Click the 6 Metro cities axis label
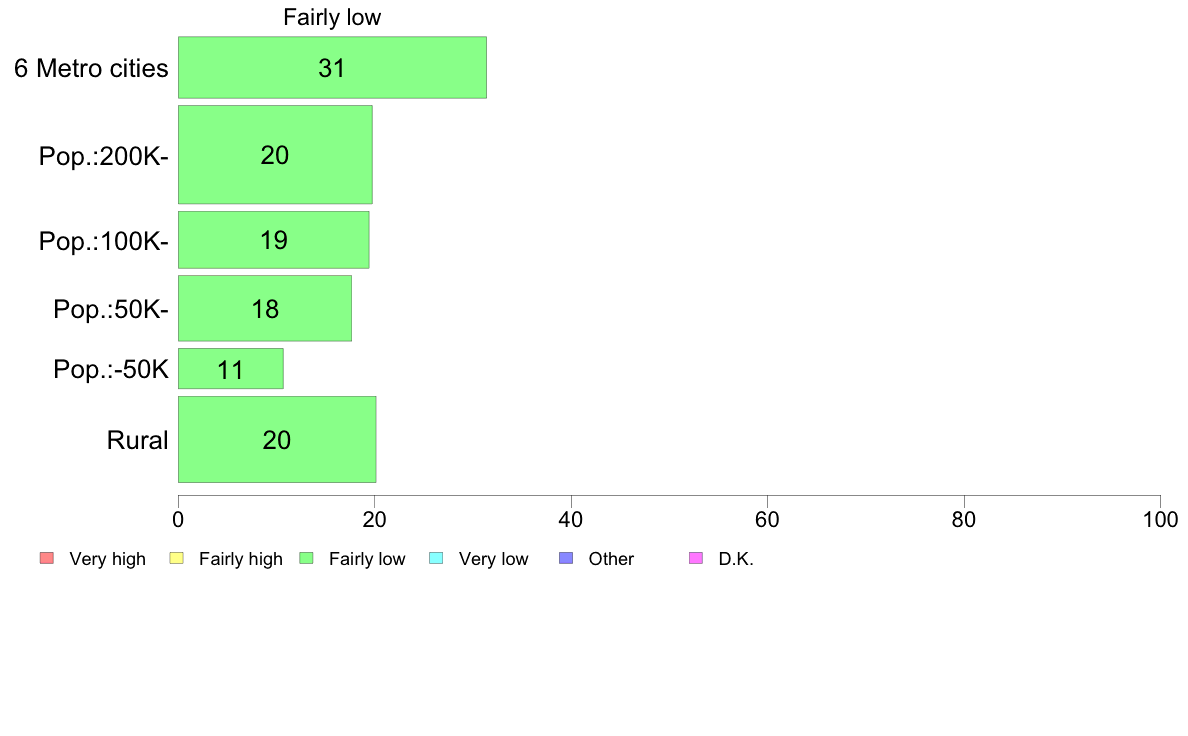 click(91, 68)
